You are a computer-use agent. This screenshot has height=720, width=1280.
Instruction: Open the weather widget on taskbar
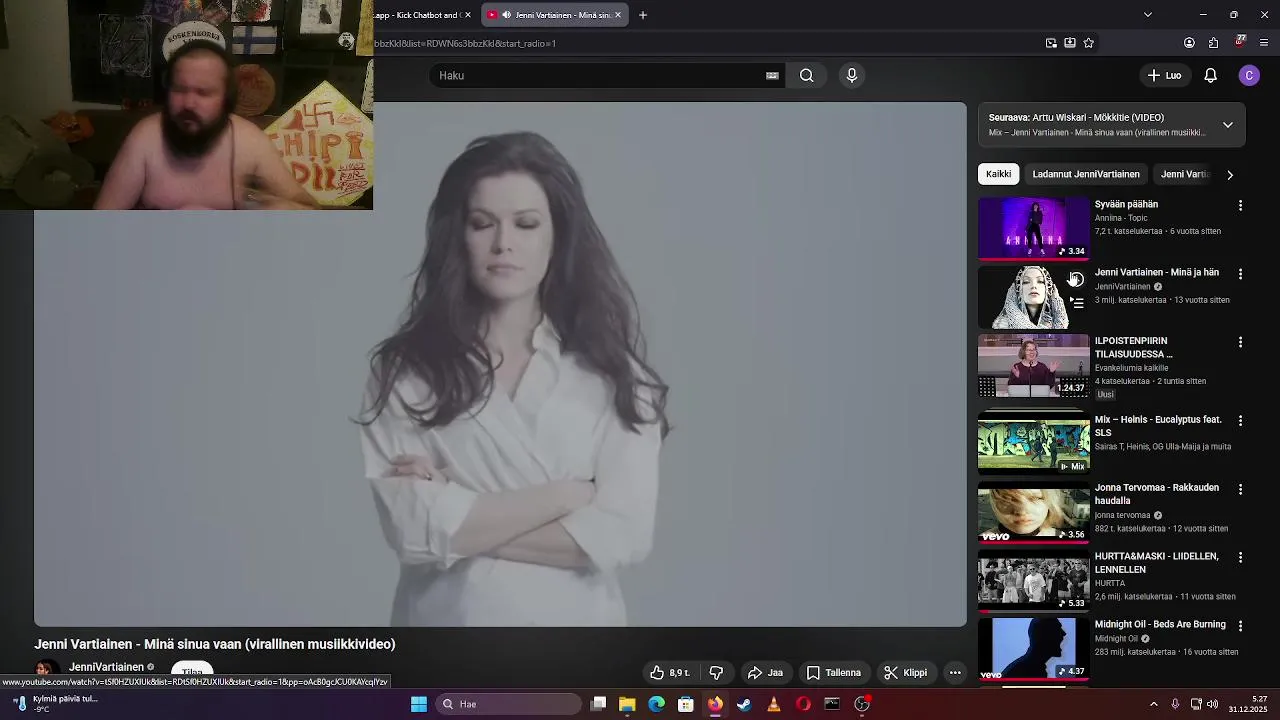55,704
